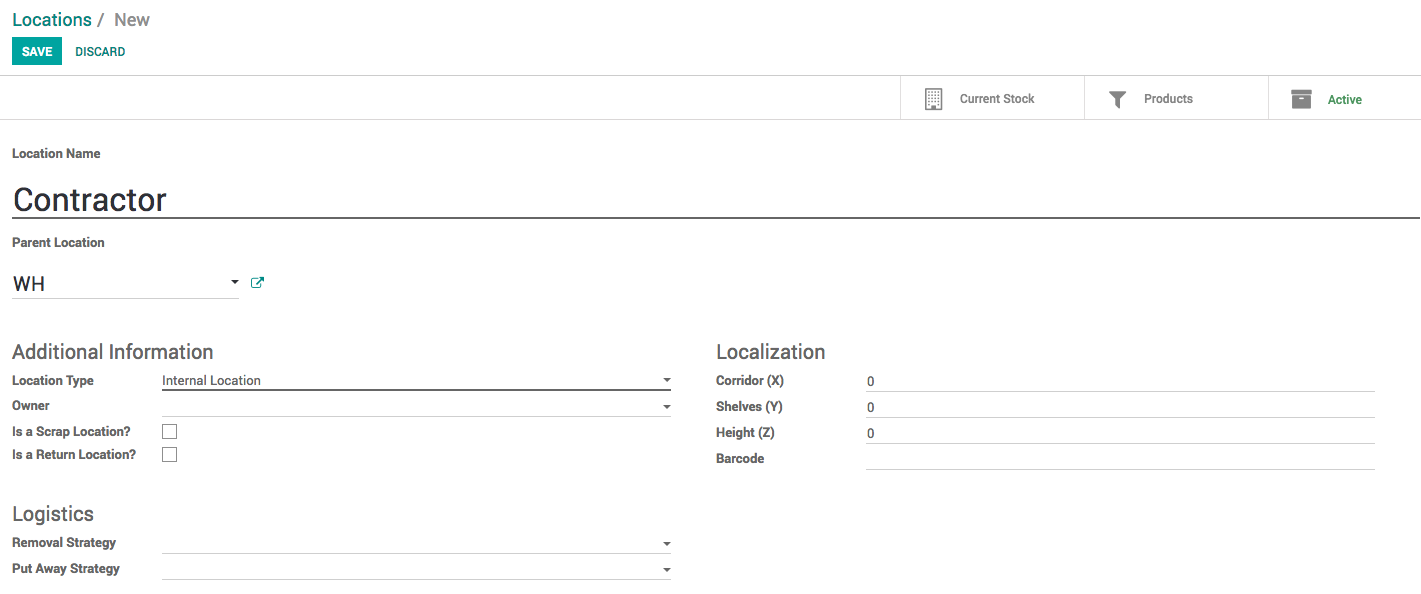This screenshot has height=594, width=1421.
Task: Focus the Corridor (X) input field
Action: 1120,382
